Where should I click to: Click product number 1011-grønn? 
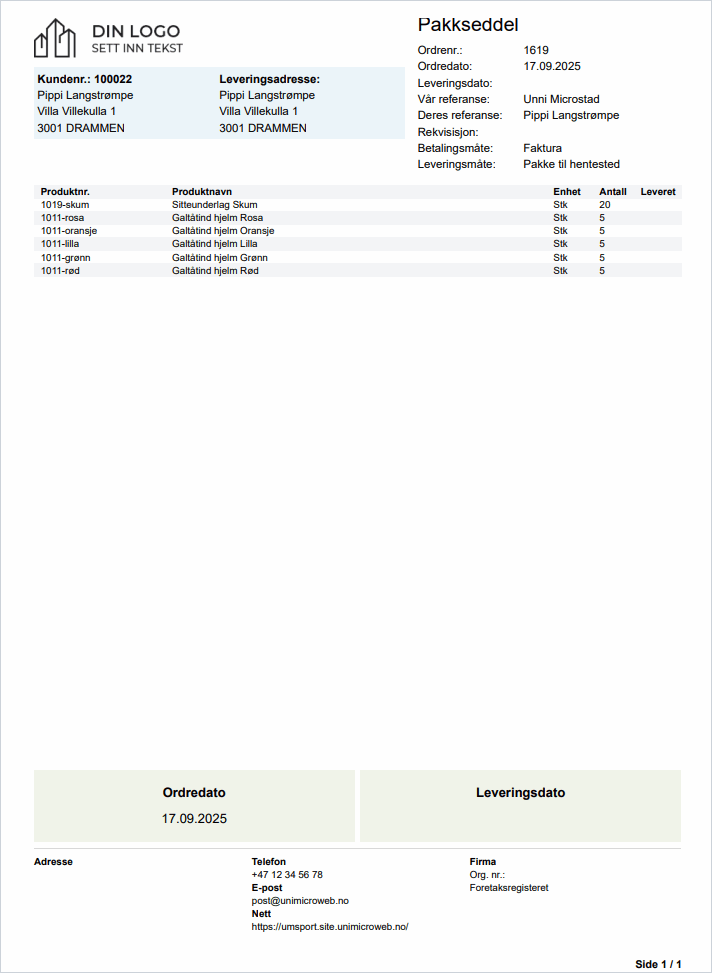click(65, 257)
